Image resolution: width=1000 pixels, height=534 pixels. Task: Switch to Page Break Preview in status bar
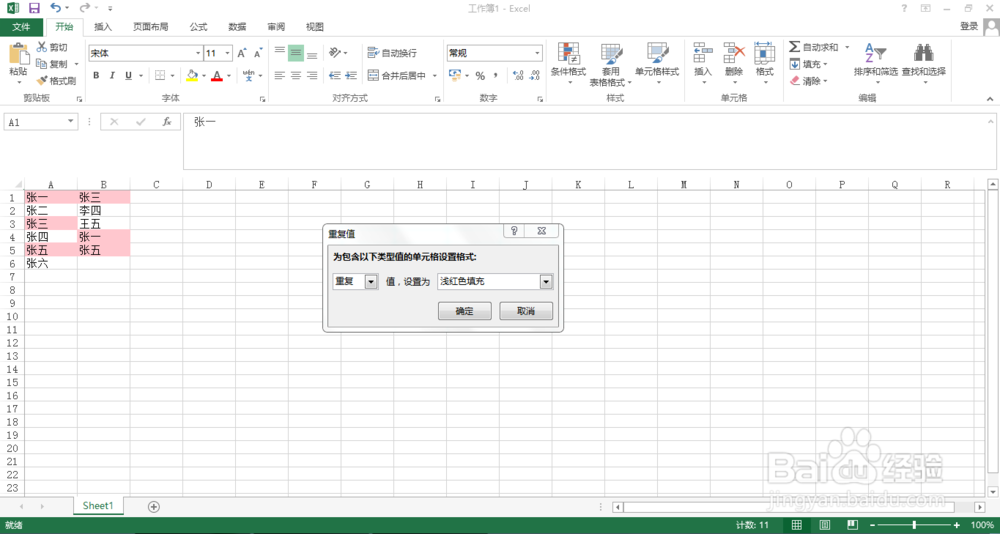(x=853, y=524)
